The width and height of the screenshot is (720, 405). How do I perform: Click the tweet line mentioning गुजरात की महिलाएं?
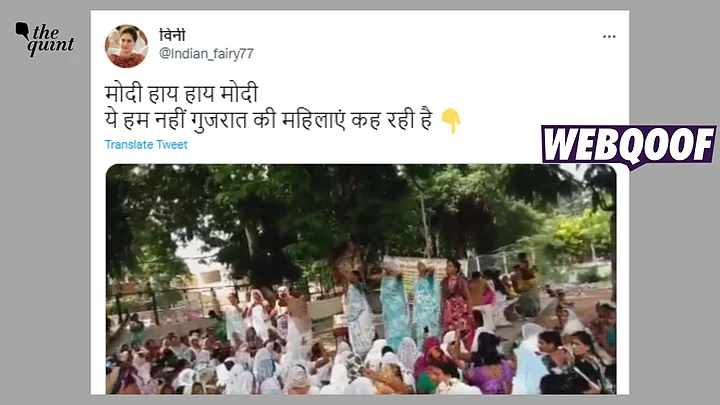[269, 121]
